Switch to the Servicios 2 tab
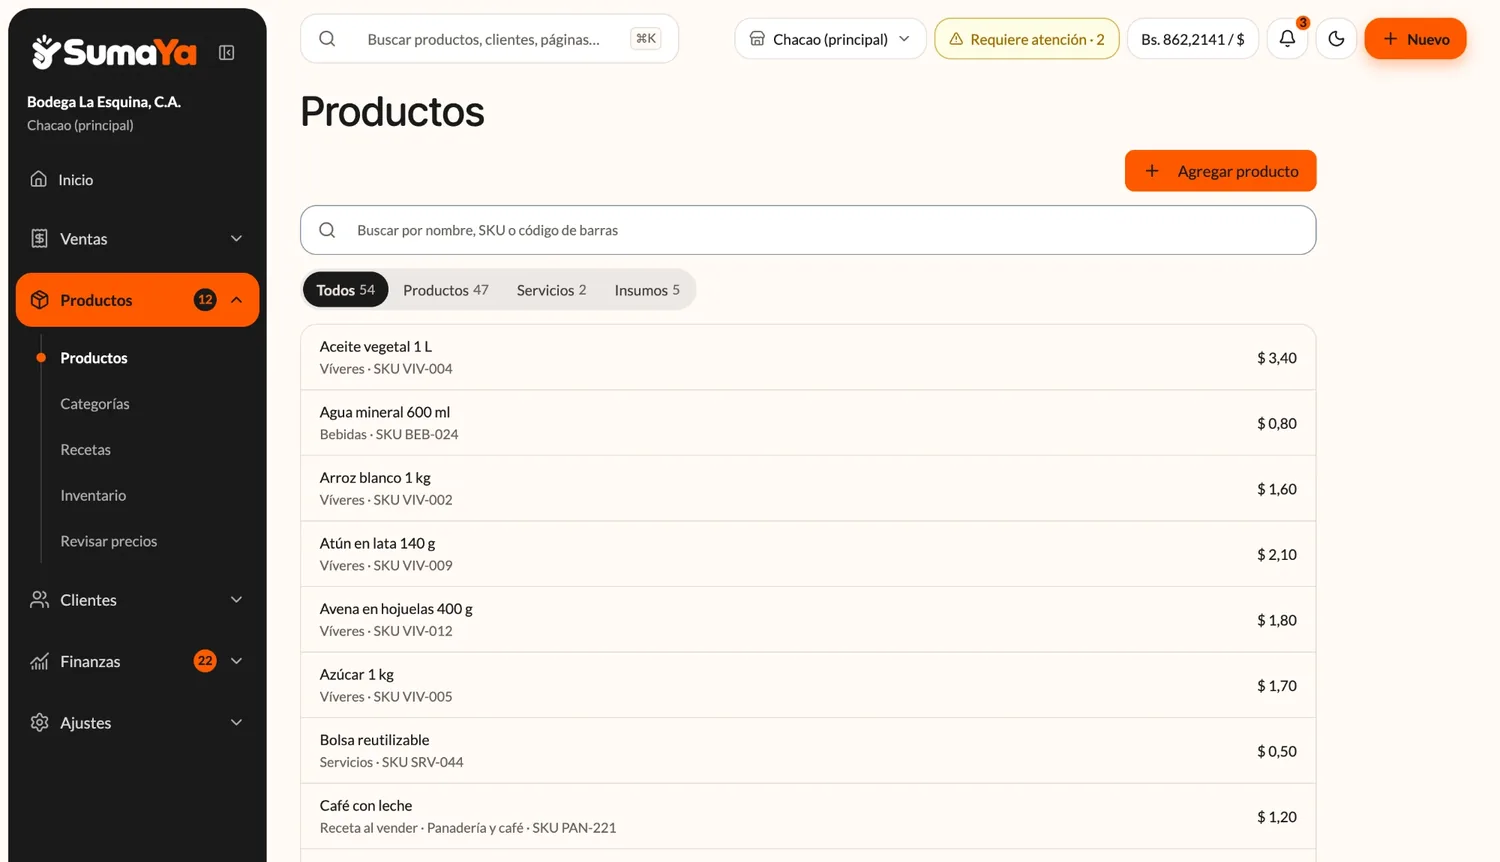Screen dimensions: 1500x862 point(551,290)
